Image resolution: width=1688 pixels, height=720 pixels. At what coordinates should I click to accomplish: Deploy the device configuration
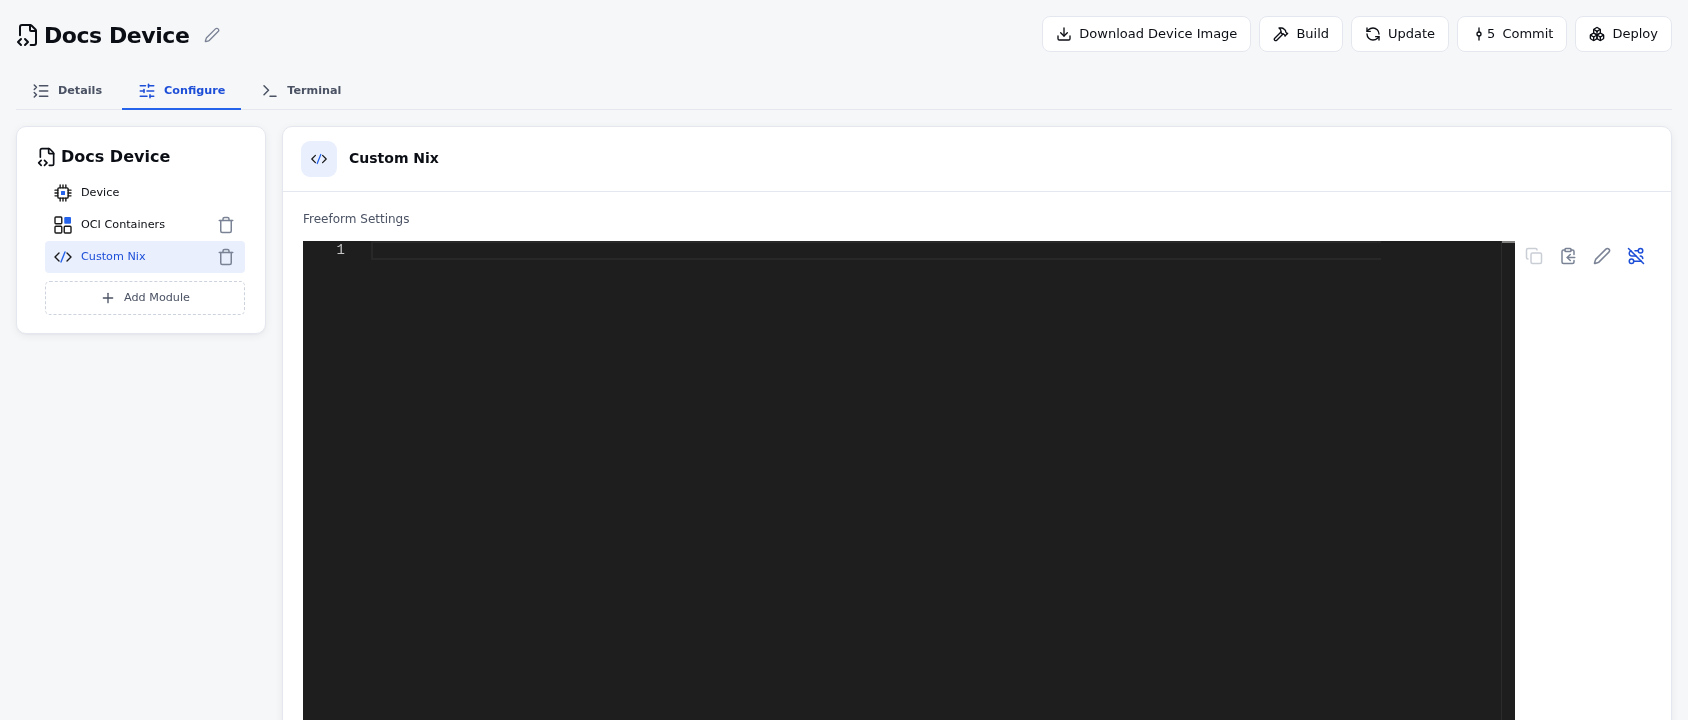(1623, 34)
